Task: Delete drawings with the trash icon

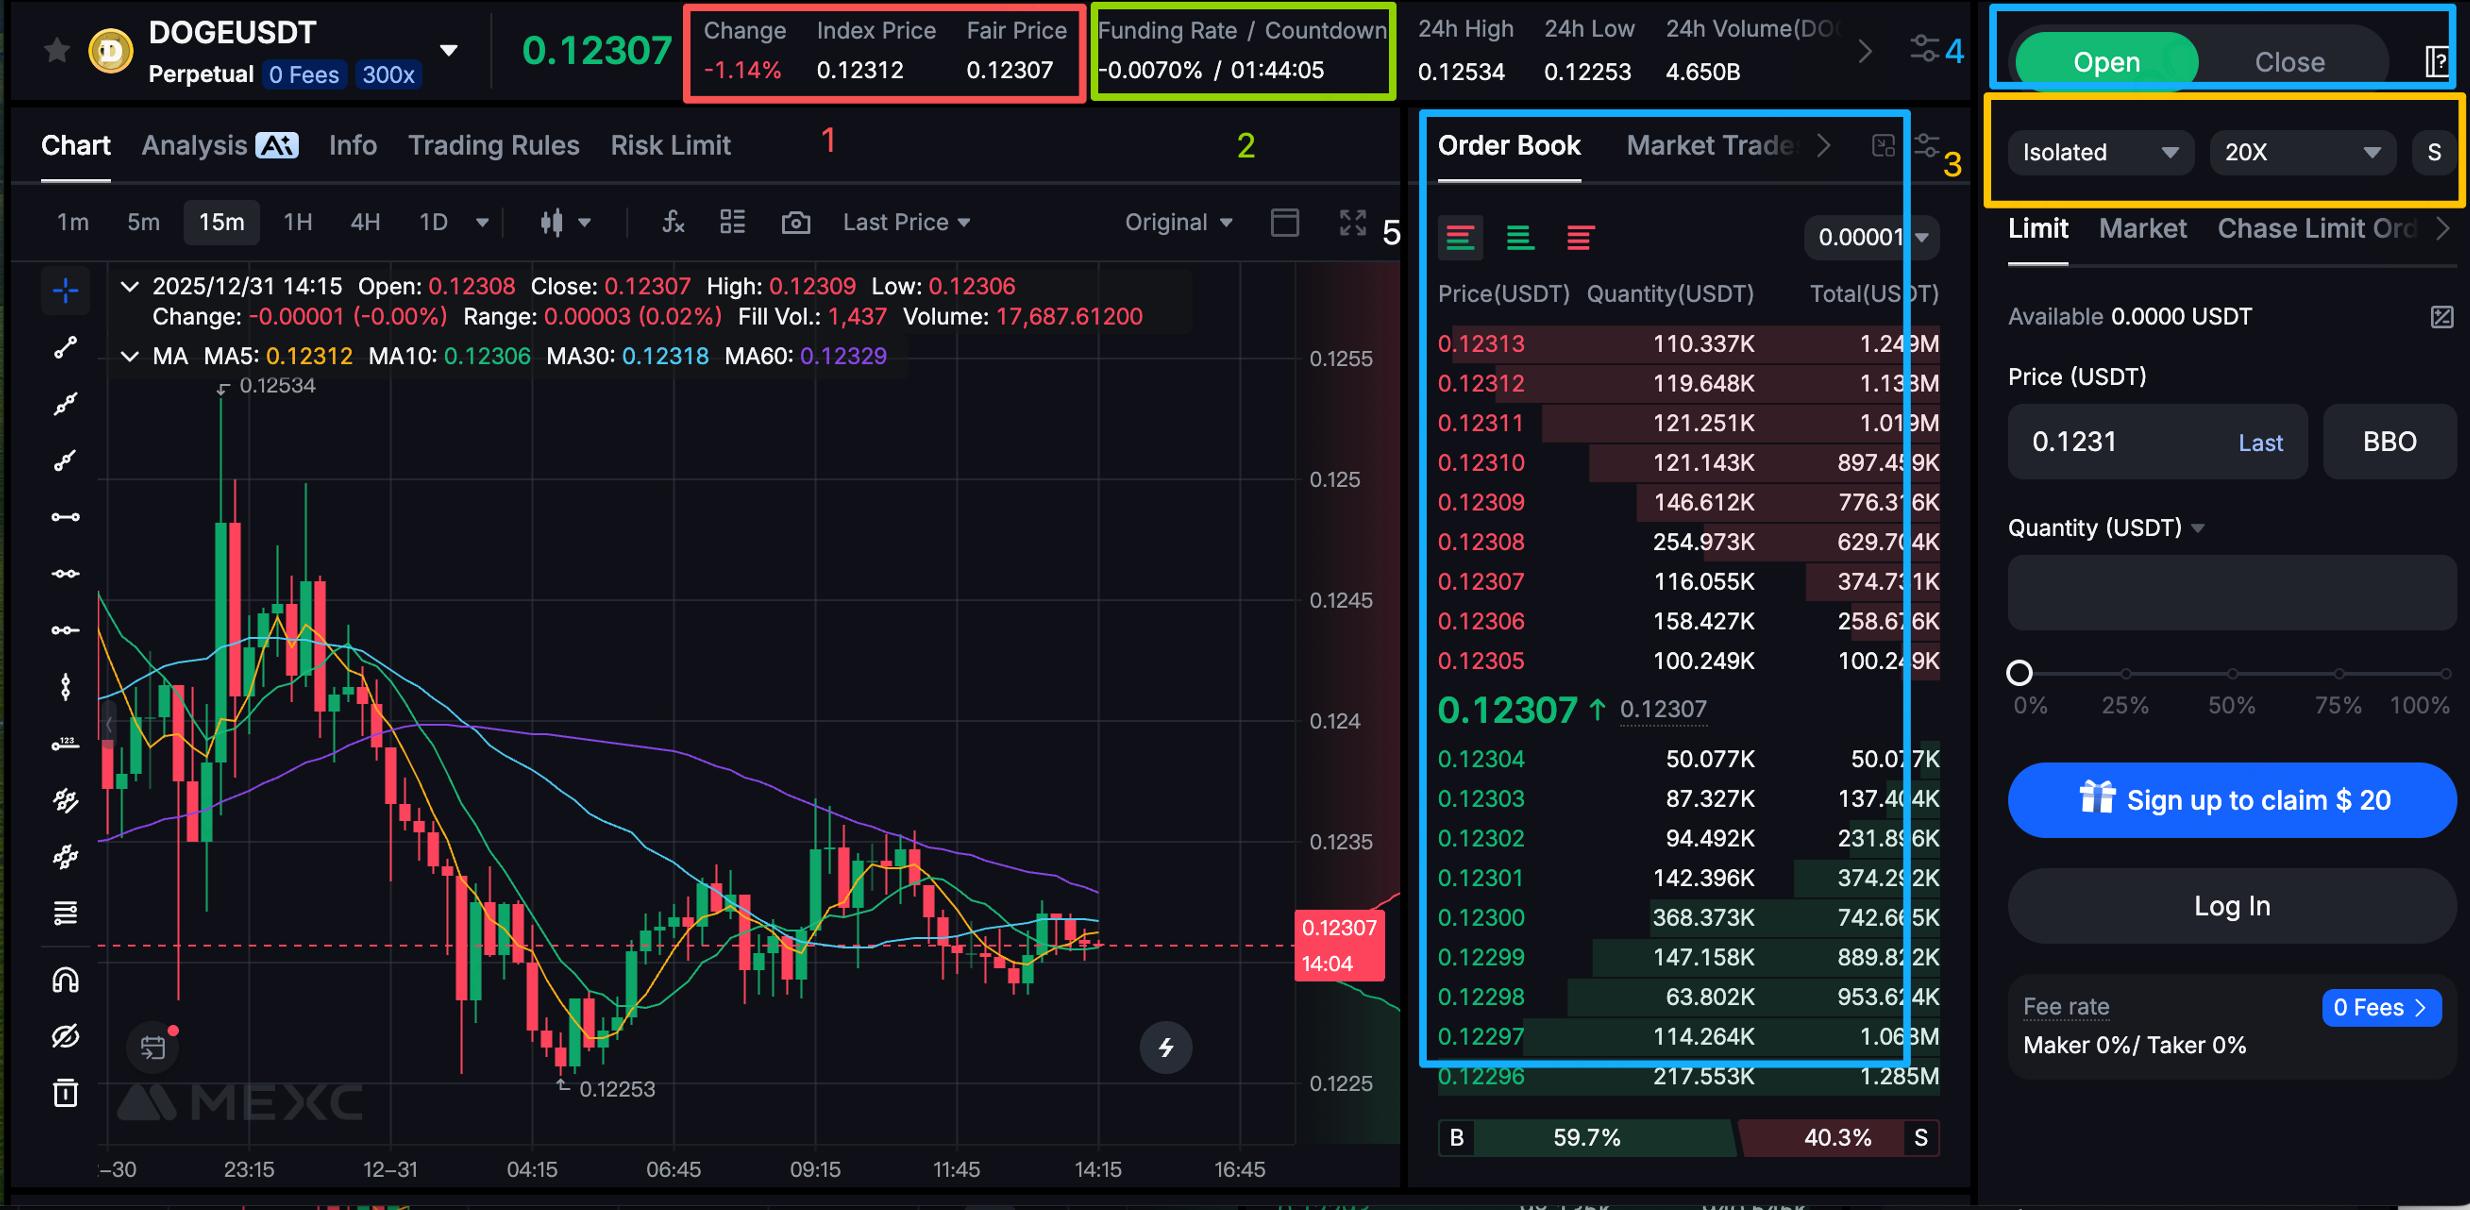Action: pyautogui.click(x=66, y=1092)
